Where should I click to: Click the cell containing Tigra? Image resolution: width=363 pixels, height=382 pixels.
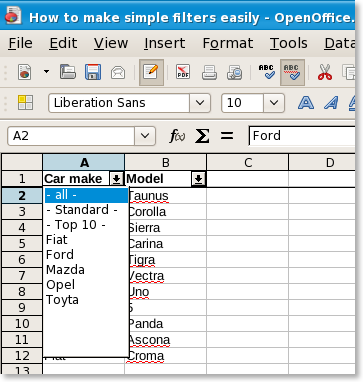coord(167,259)
